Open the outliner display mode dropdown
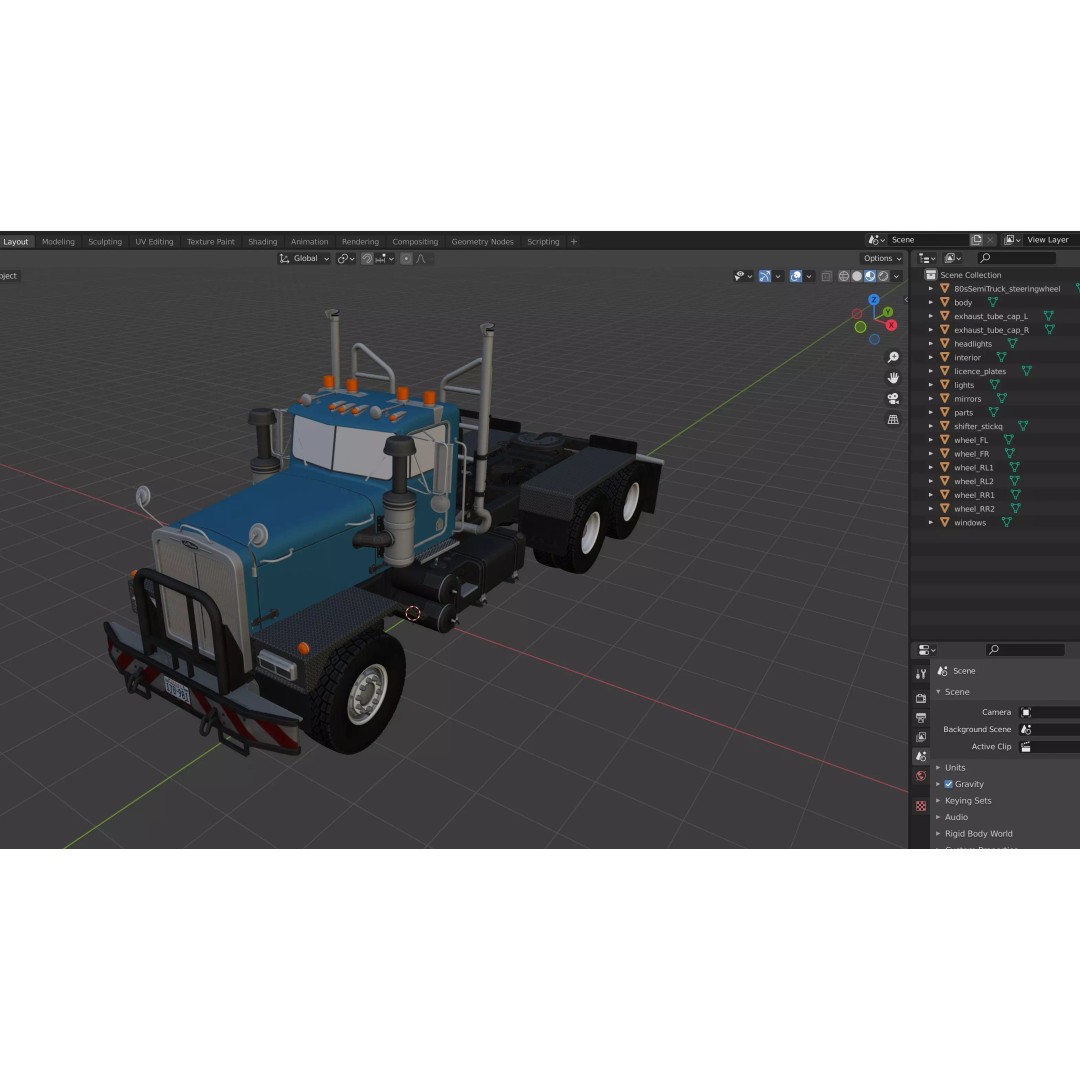The height and width of the screenshot is (1080, 1080). [x=953, y=258]
